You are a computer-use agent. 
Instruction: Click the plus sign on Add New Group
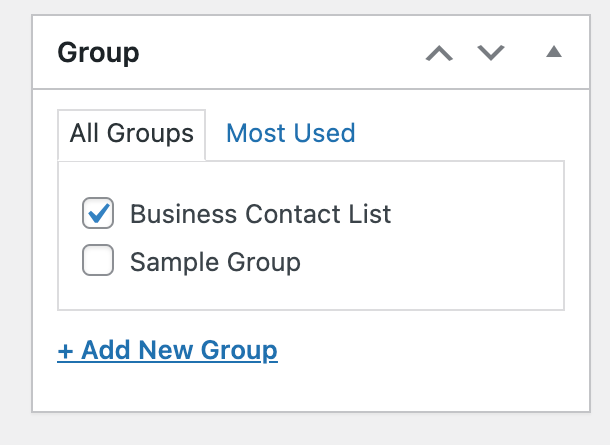click(x=65, y=351)
